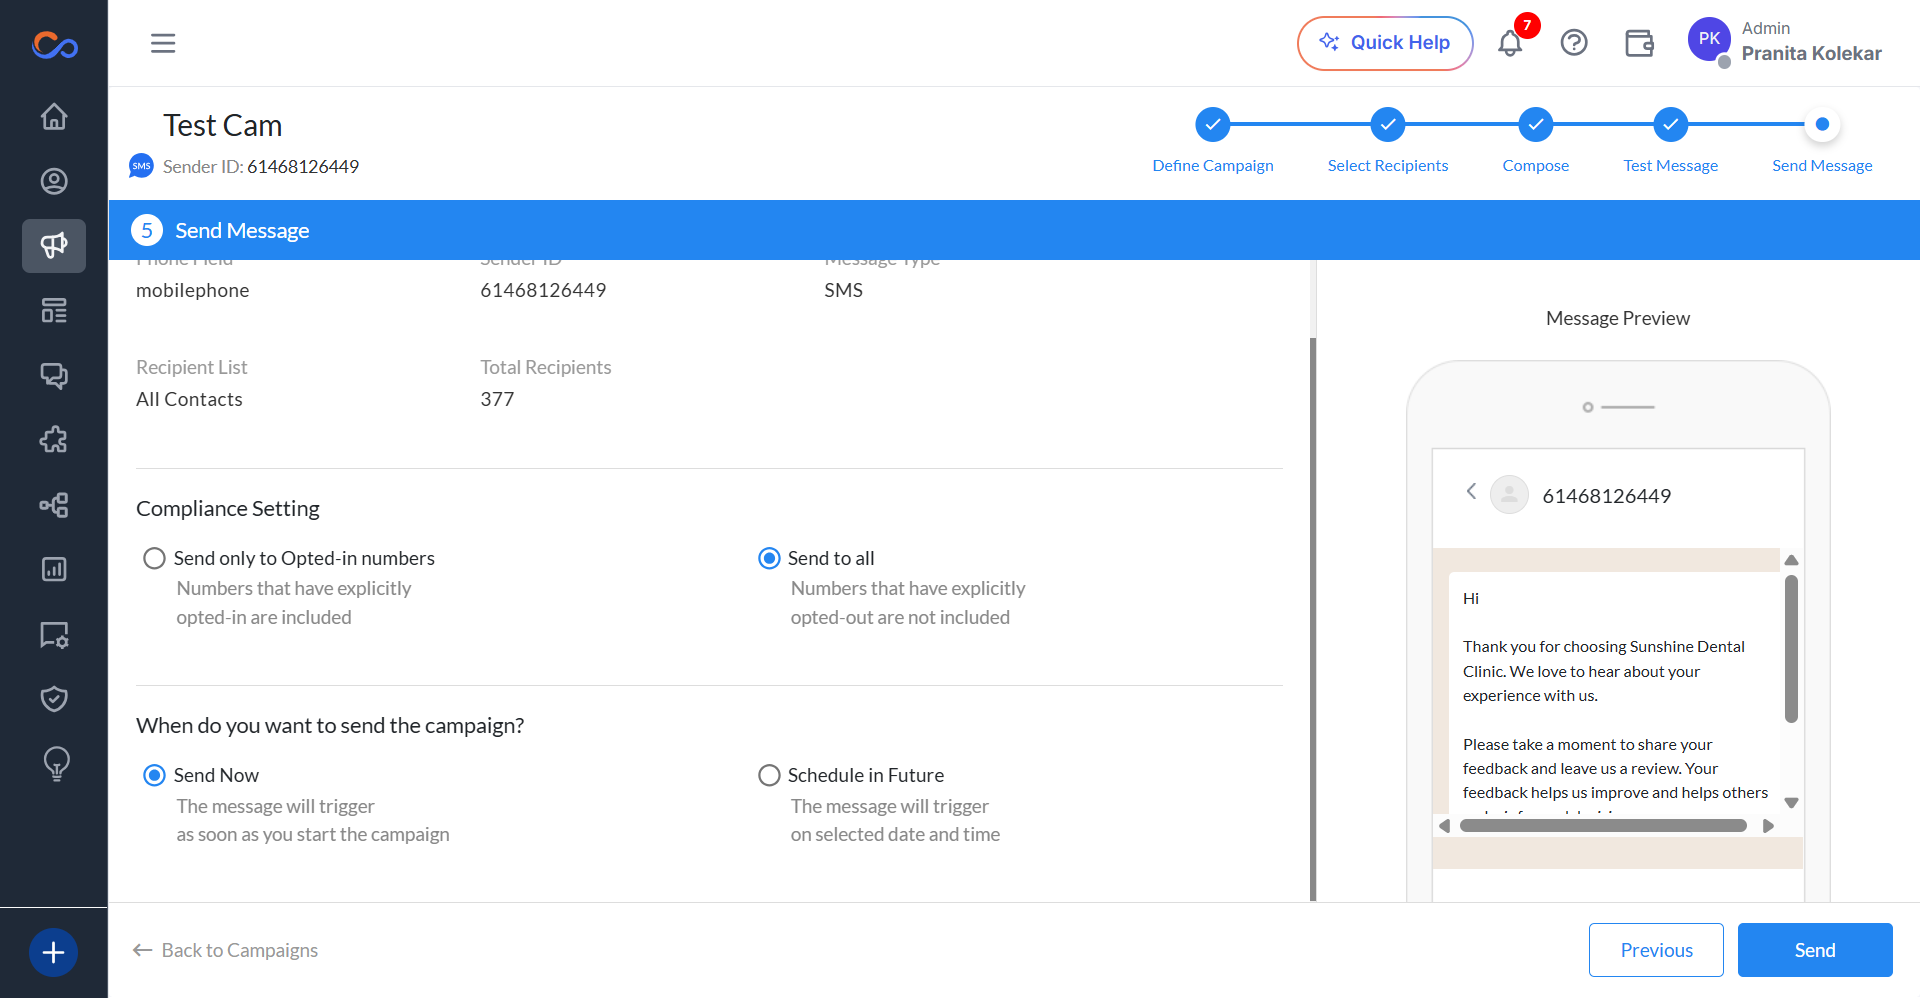This screenshot has width=1920, height=998.
Task: Open the Pranita Kolekar profile menu
Action: click(1785, 42)
